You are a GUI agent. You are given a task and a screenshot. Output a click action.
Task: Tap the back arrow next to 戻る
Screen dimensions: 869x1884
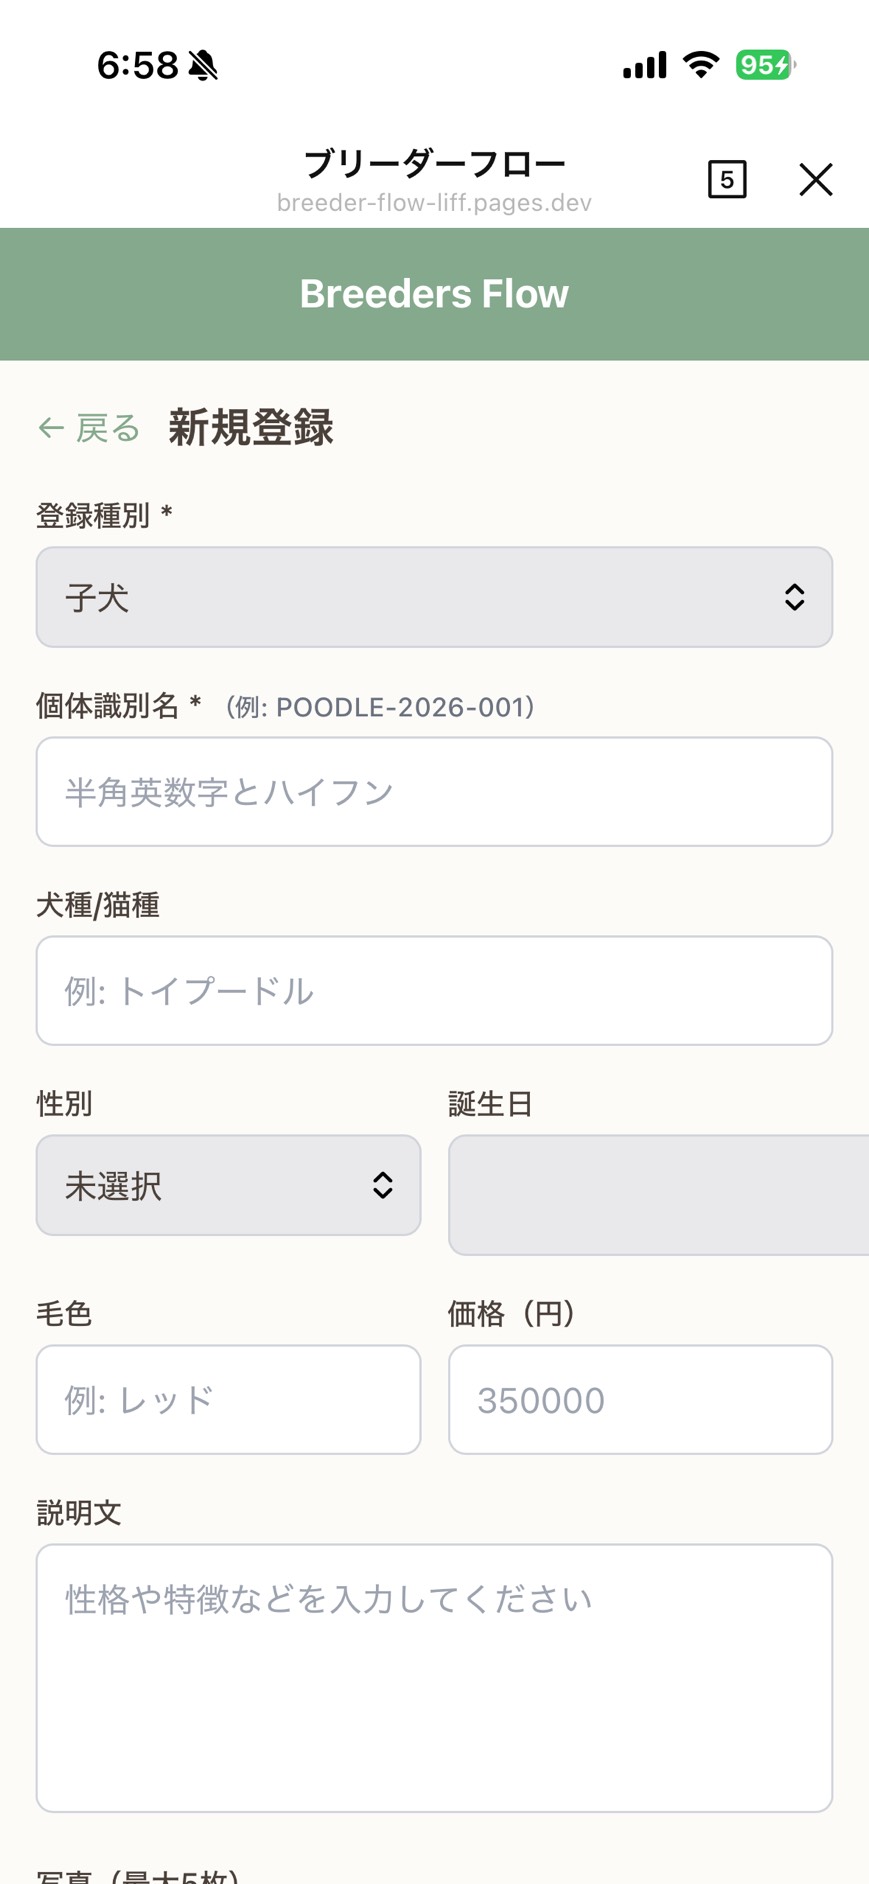coord(51,429)
